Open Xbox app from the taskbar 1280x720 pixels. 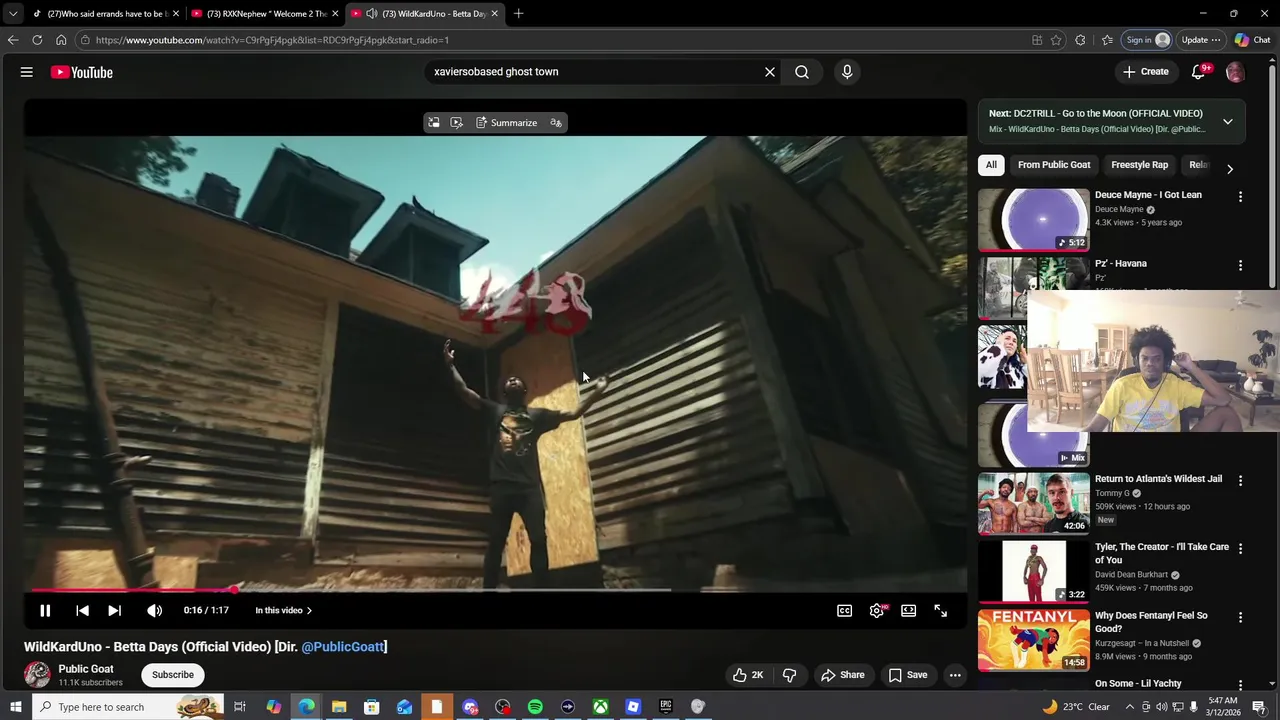600,707
